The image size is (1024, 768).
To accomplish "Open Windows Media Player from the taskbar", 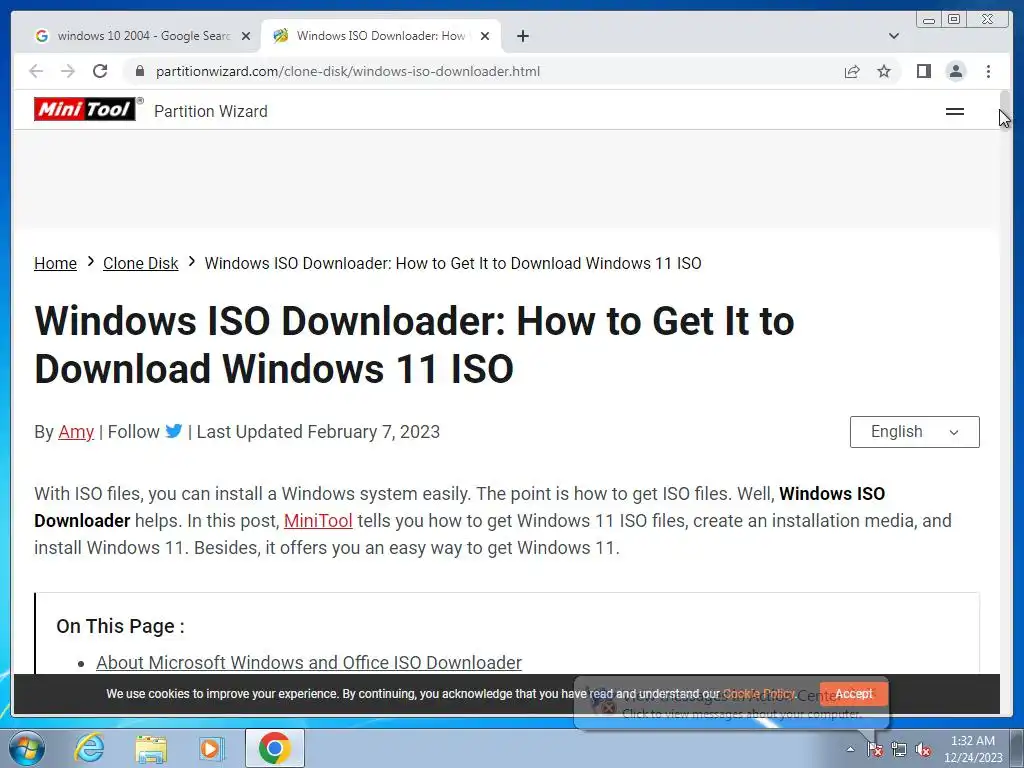I will click(x=211, y=748).
